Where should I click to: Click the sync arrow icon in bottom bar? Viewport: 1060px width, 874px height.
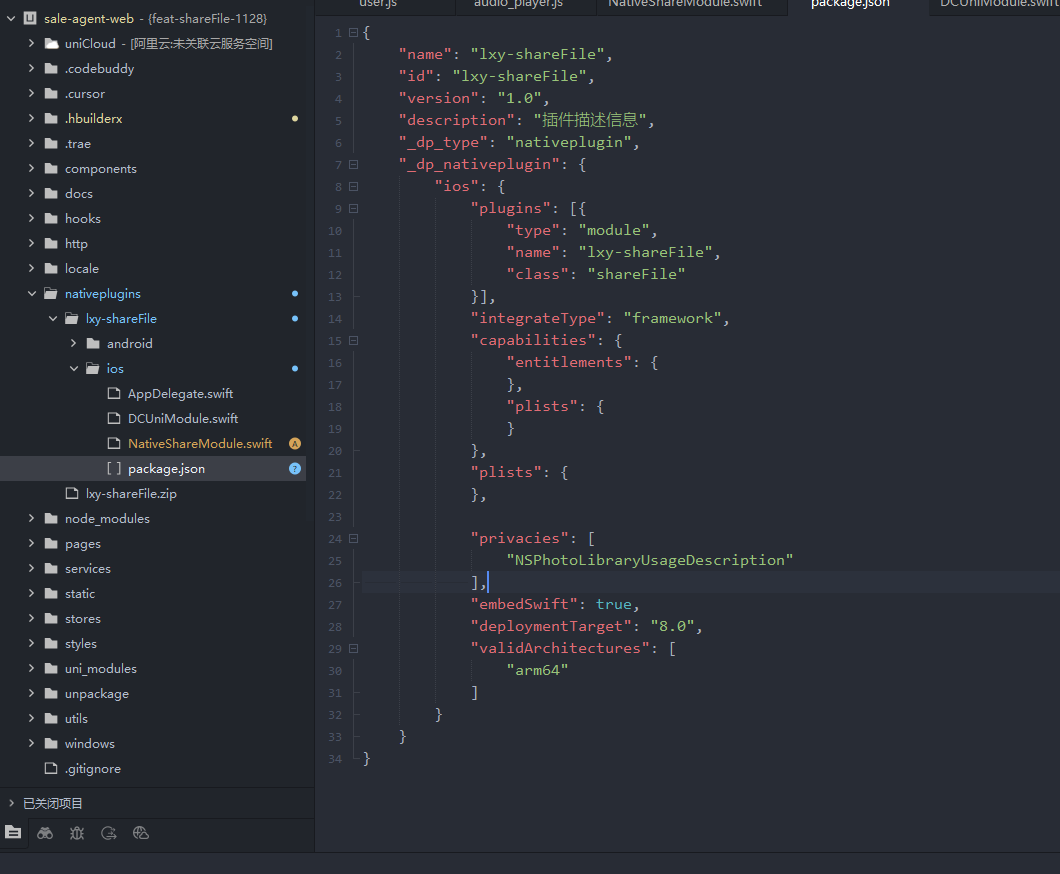109,832
